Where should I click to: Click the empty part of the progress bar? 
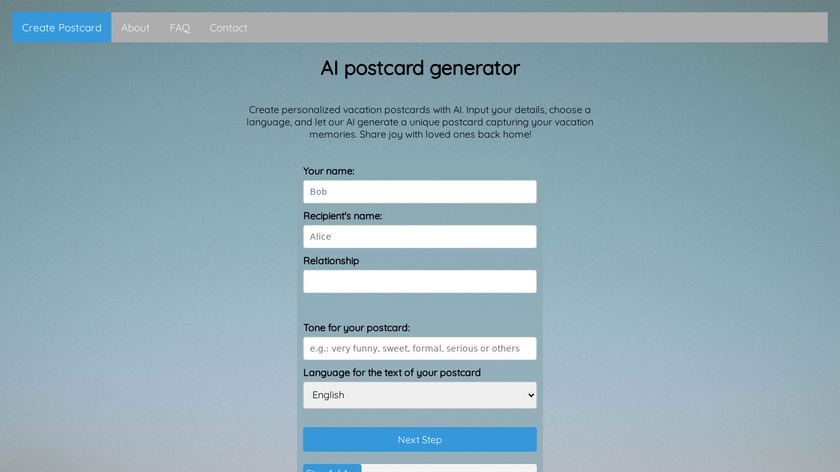(448, 468)
